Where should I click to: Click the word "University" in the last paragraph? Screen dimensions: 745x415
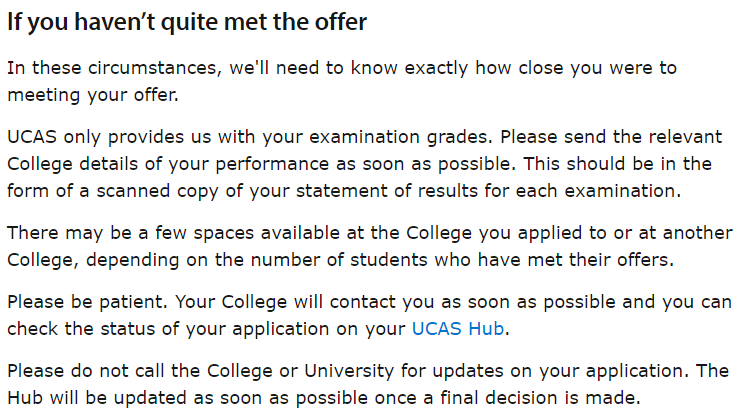click(349, 371)
